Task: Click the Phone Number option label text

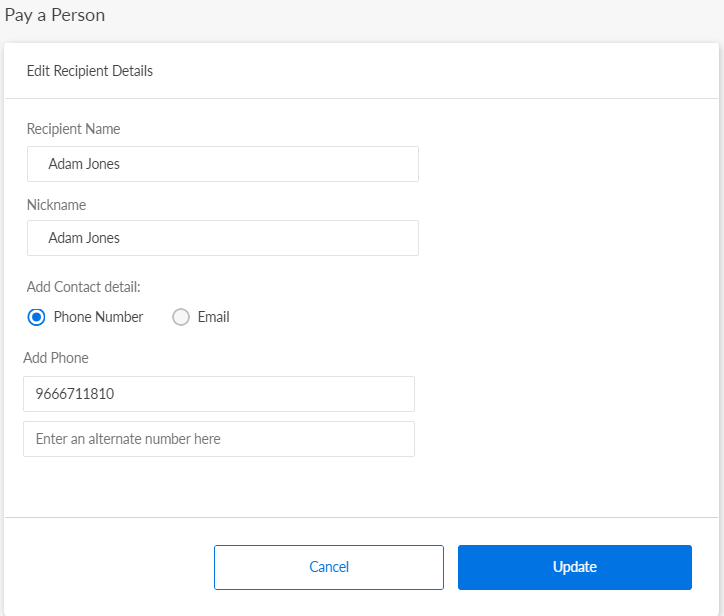Action: tap(98, 317)
